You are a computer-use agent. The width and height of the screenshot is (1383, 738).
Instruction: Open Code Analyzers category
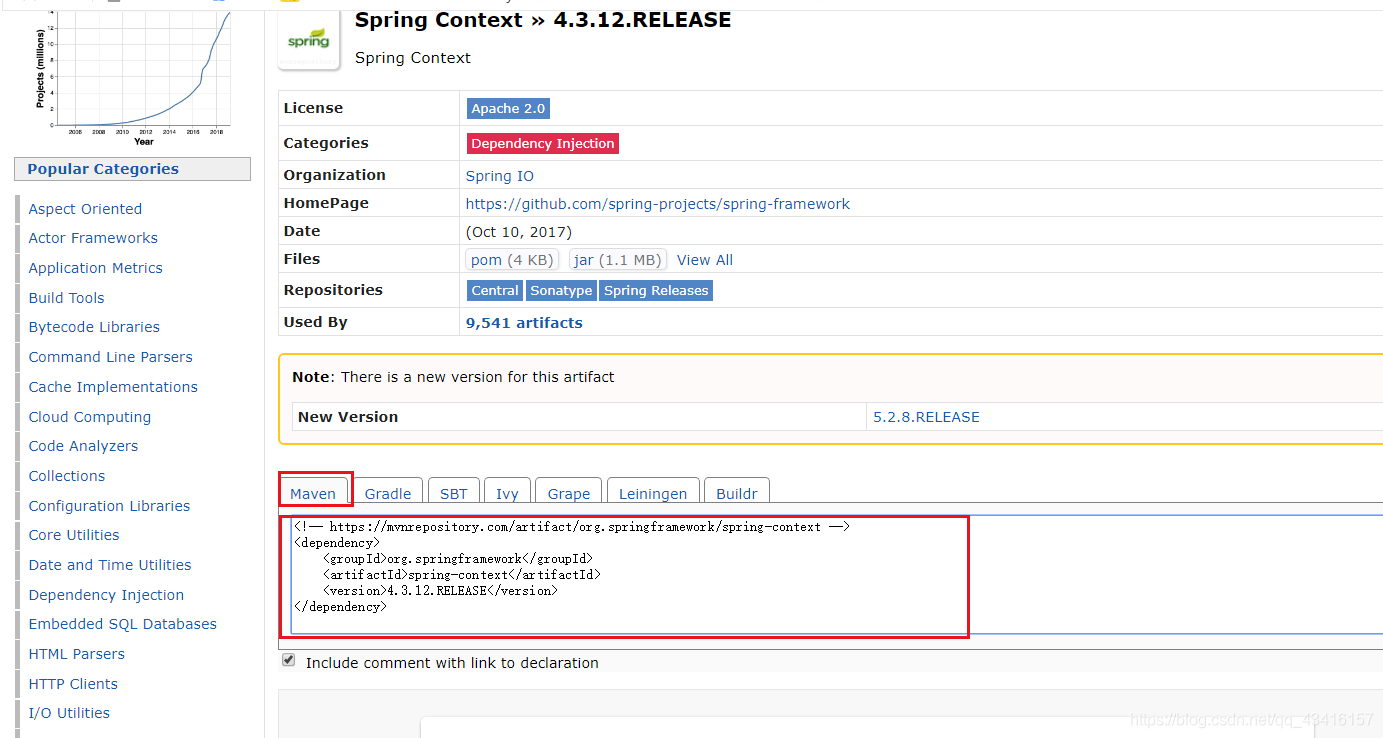[83, 446]
